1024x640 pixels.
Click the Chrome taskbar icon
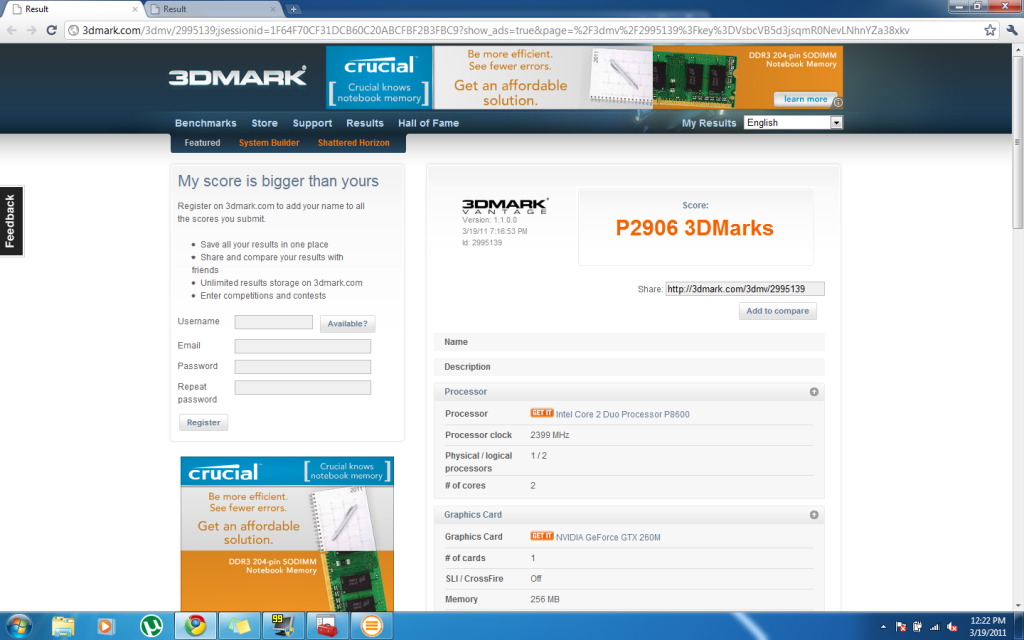pyautogui.click(x=195, y=626)
